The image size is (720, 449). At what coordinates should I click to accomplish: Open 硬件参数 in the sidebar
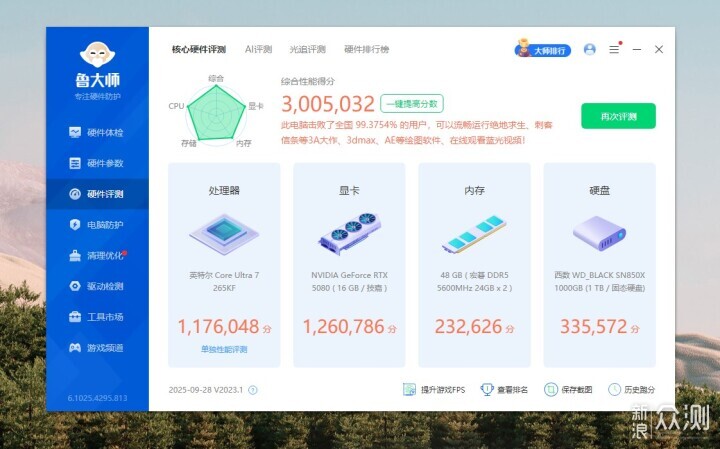click(96, 163)
